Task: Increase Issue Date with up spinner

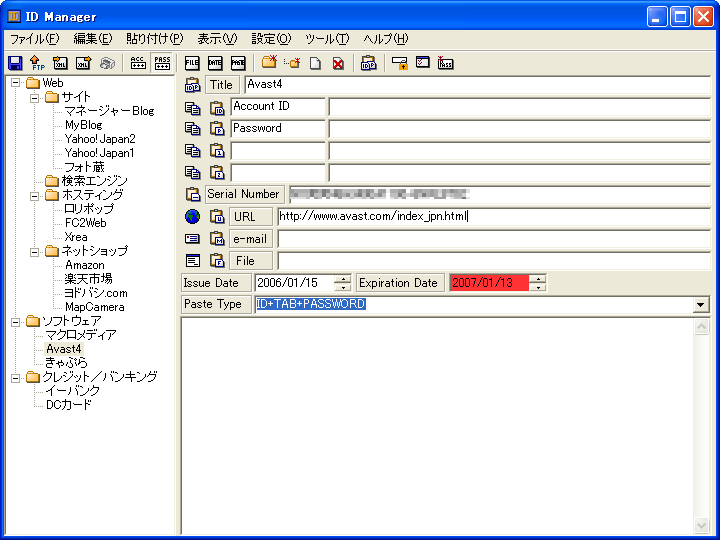Action: 343,278
